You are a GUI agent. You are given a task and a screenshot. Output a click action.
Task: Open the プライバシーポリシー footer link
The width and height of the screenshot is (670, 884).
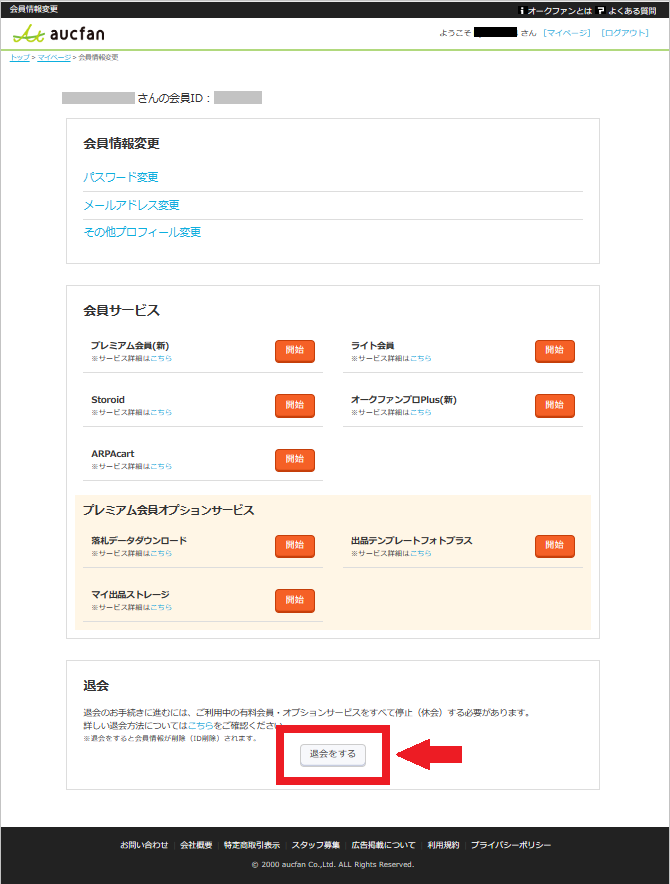(x=510, y=845)
